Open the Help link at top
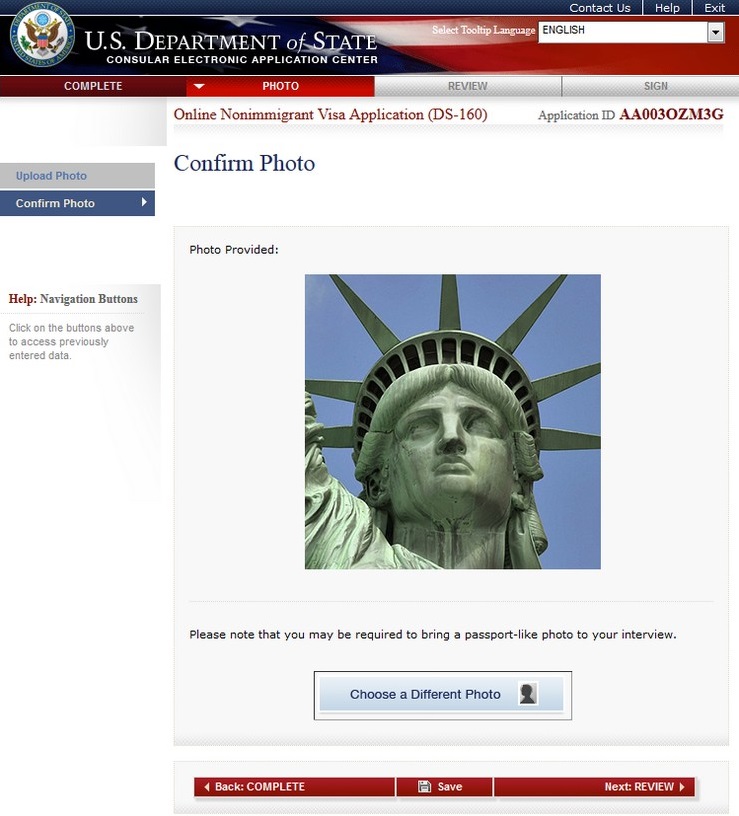 [x=667, y=8]
